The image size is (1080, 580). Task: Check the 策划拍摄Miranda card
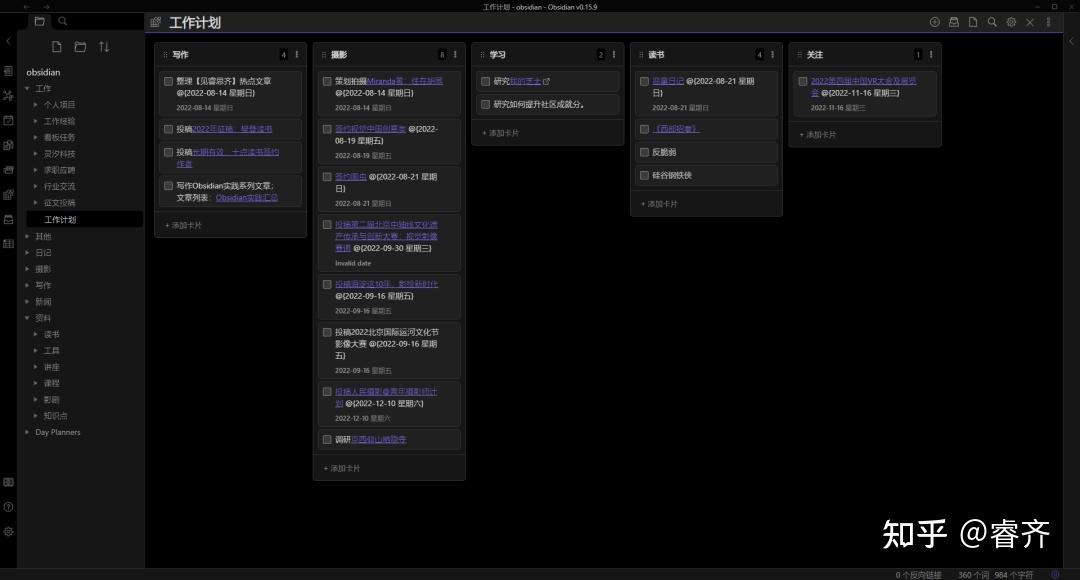(327, 81)
